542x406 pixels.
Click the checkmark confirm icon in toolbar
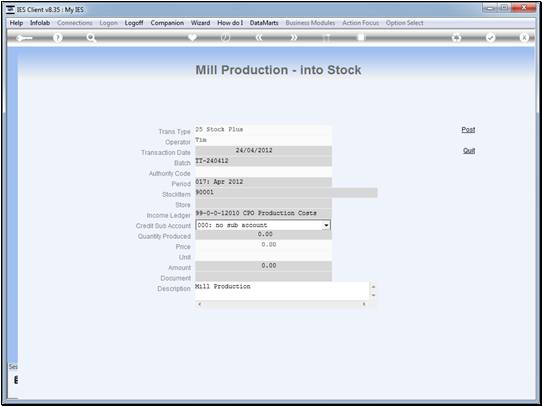point(490,38)
